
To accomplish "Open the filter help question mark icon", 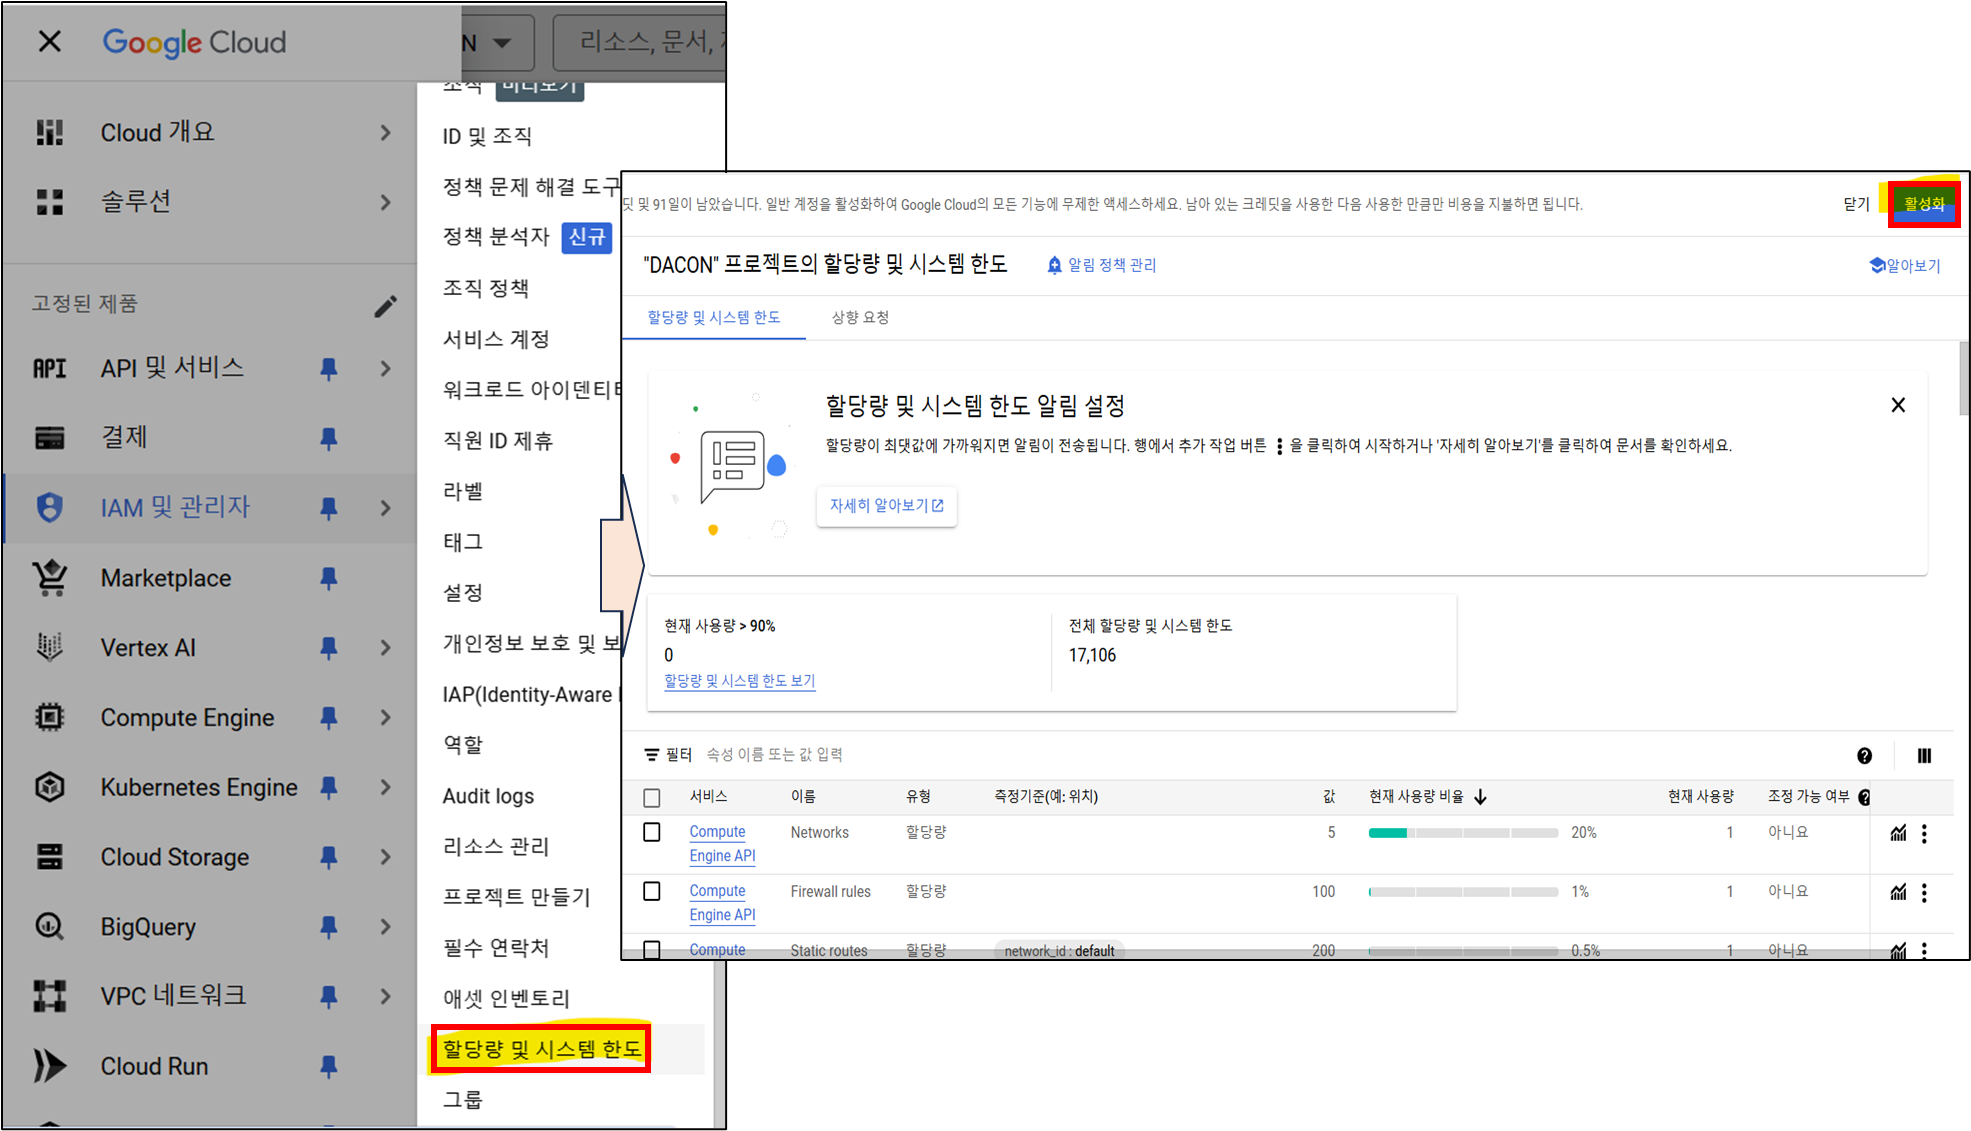I will coord(1864,756).
